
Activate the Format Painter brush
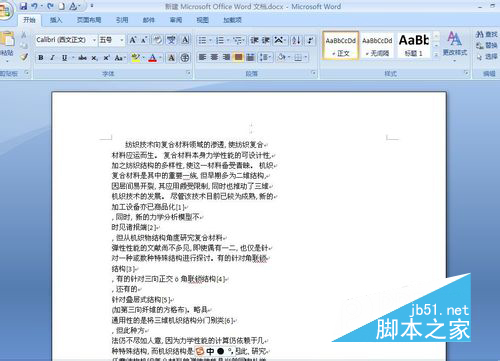click(x=23, y=57)
